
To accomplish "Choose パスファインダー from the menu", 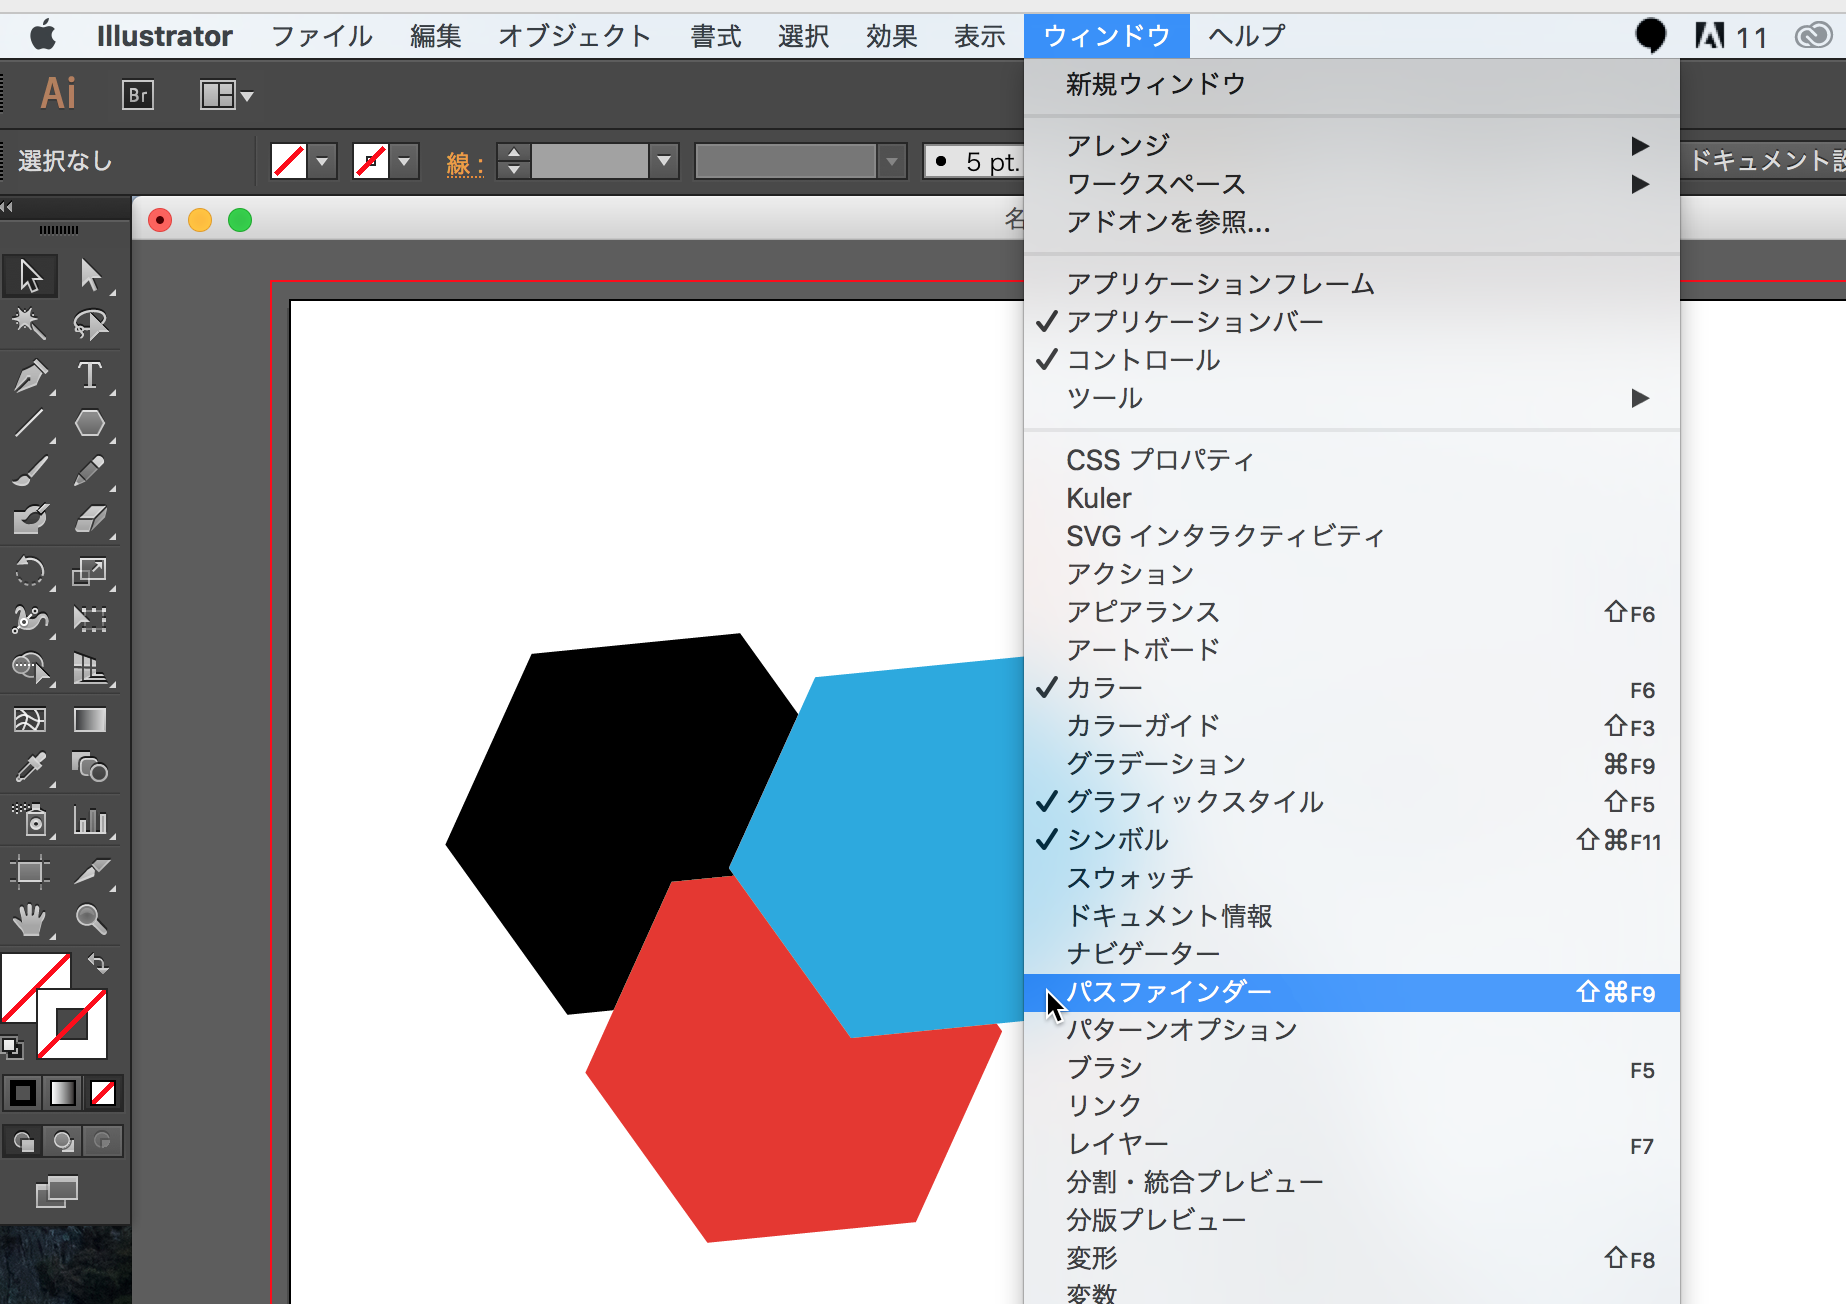I will pyautogui.click(x=1351, y=992).
